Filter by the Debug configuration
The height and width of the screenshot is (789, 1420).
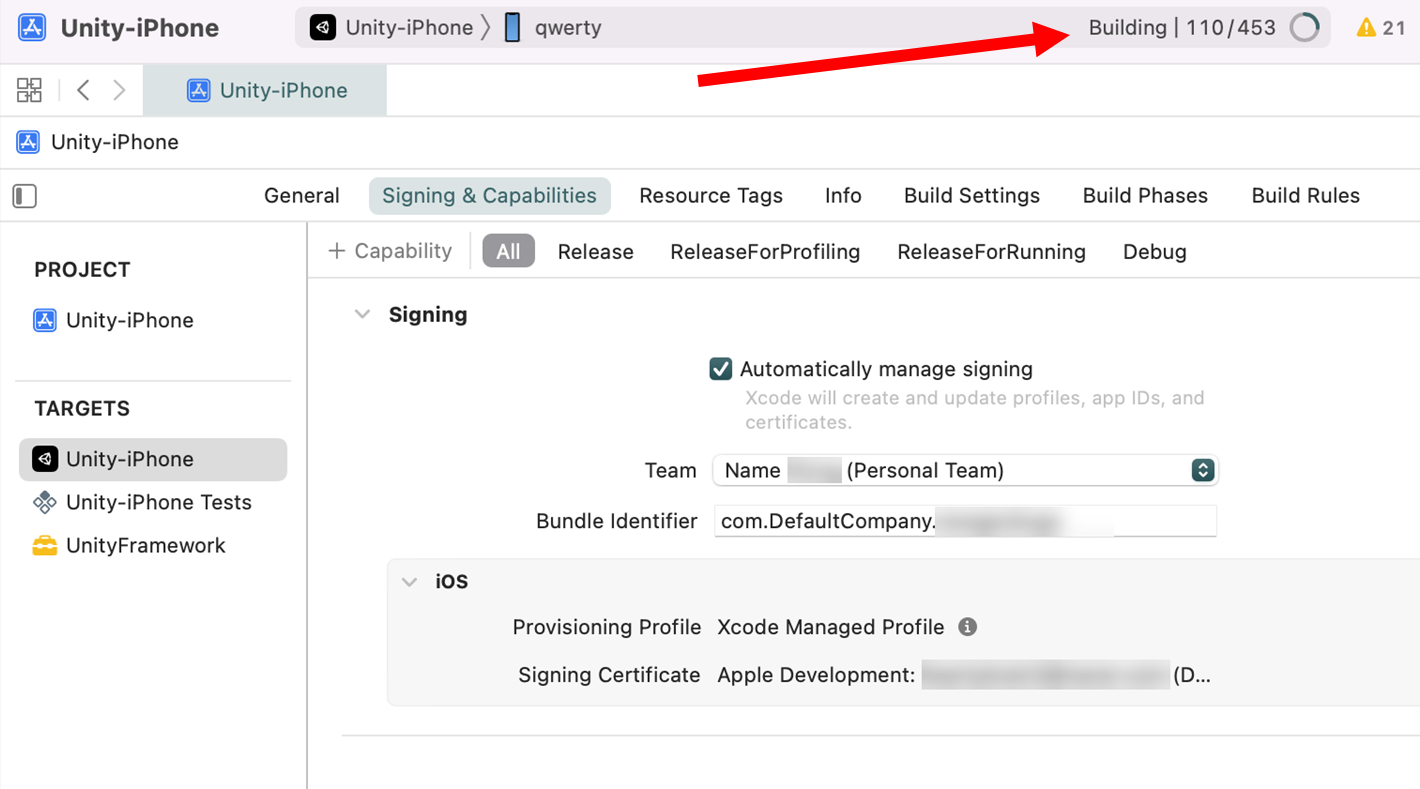(x=1155, y=252)
